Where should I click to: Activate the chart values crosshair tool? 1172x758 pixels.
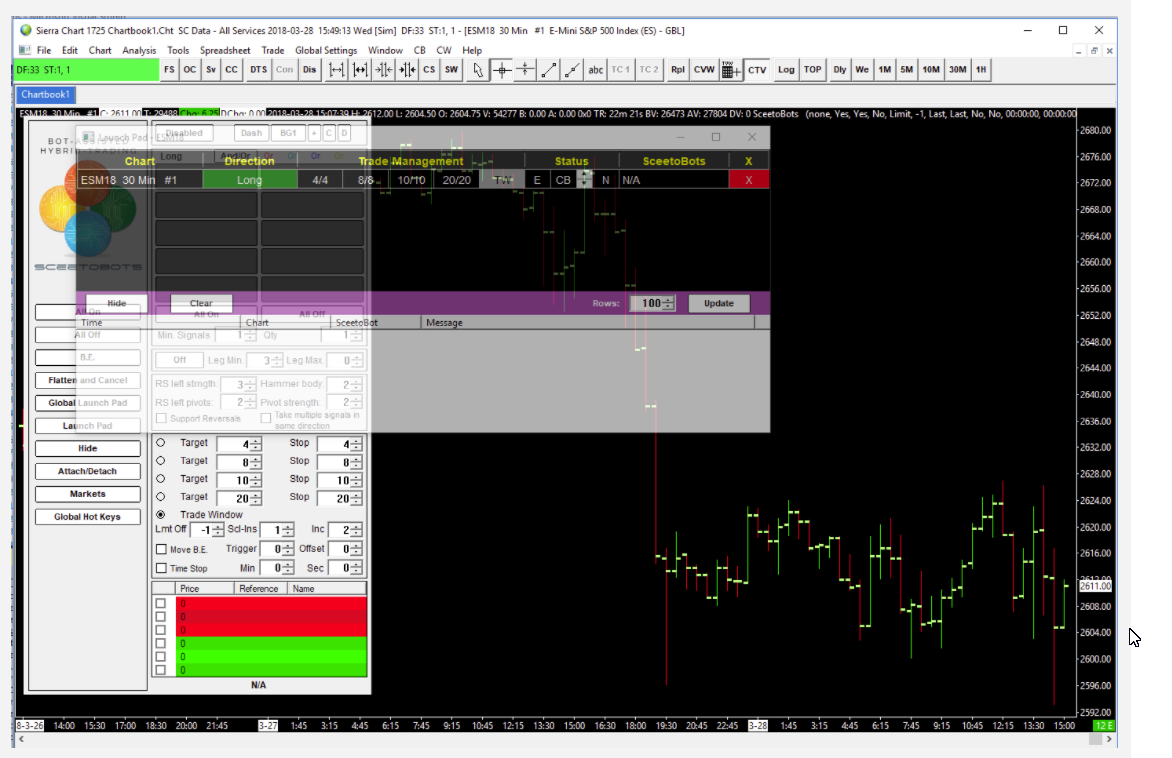502,70
